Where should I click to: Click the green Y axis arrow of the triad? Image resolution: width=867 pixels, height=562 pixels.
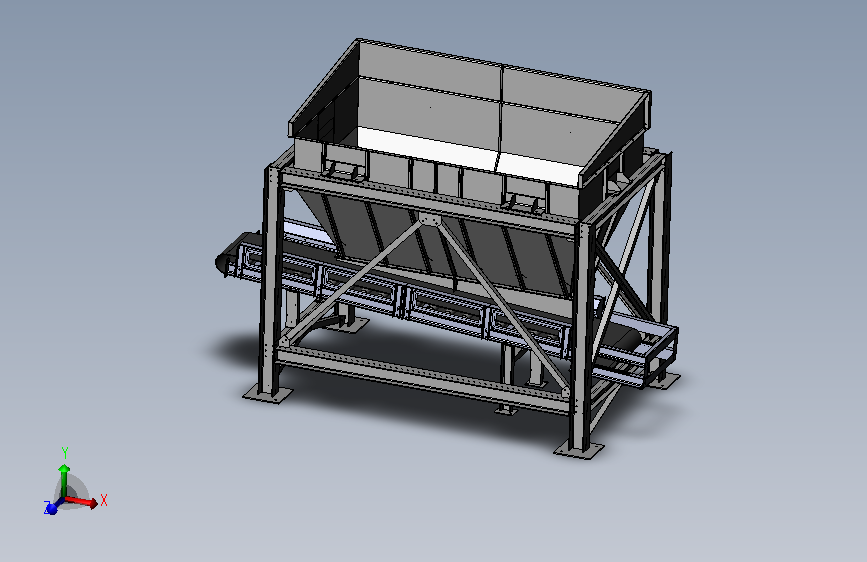(x=64, y=480)
